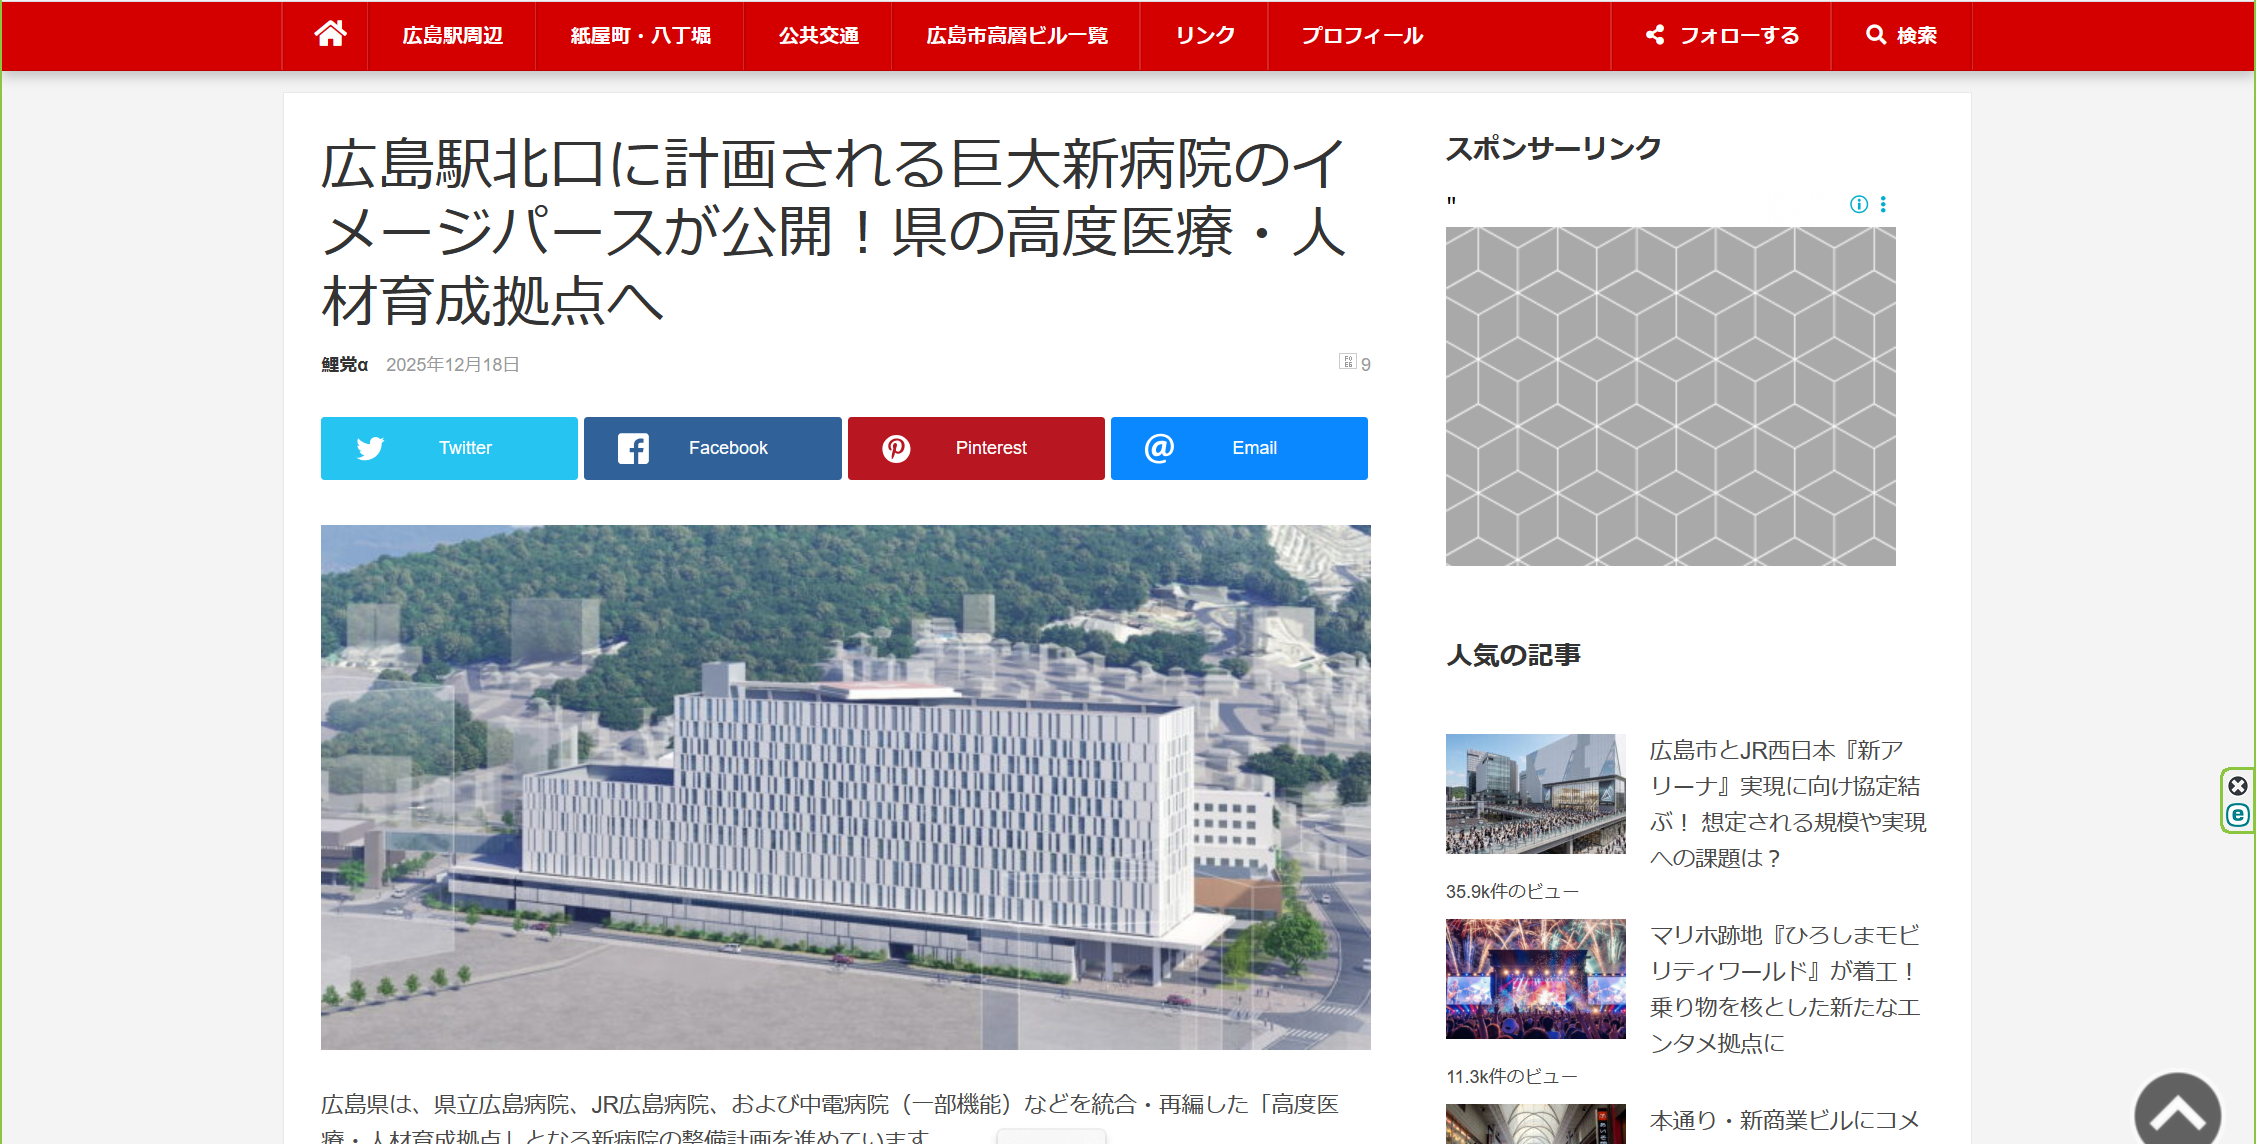Click the Pinterest logo share icon

click(896, 448)
